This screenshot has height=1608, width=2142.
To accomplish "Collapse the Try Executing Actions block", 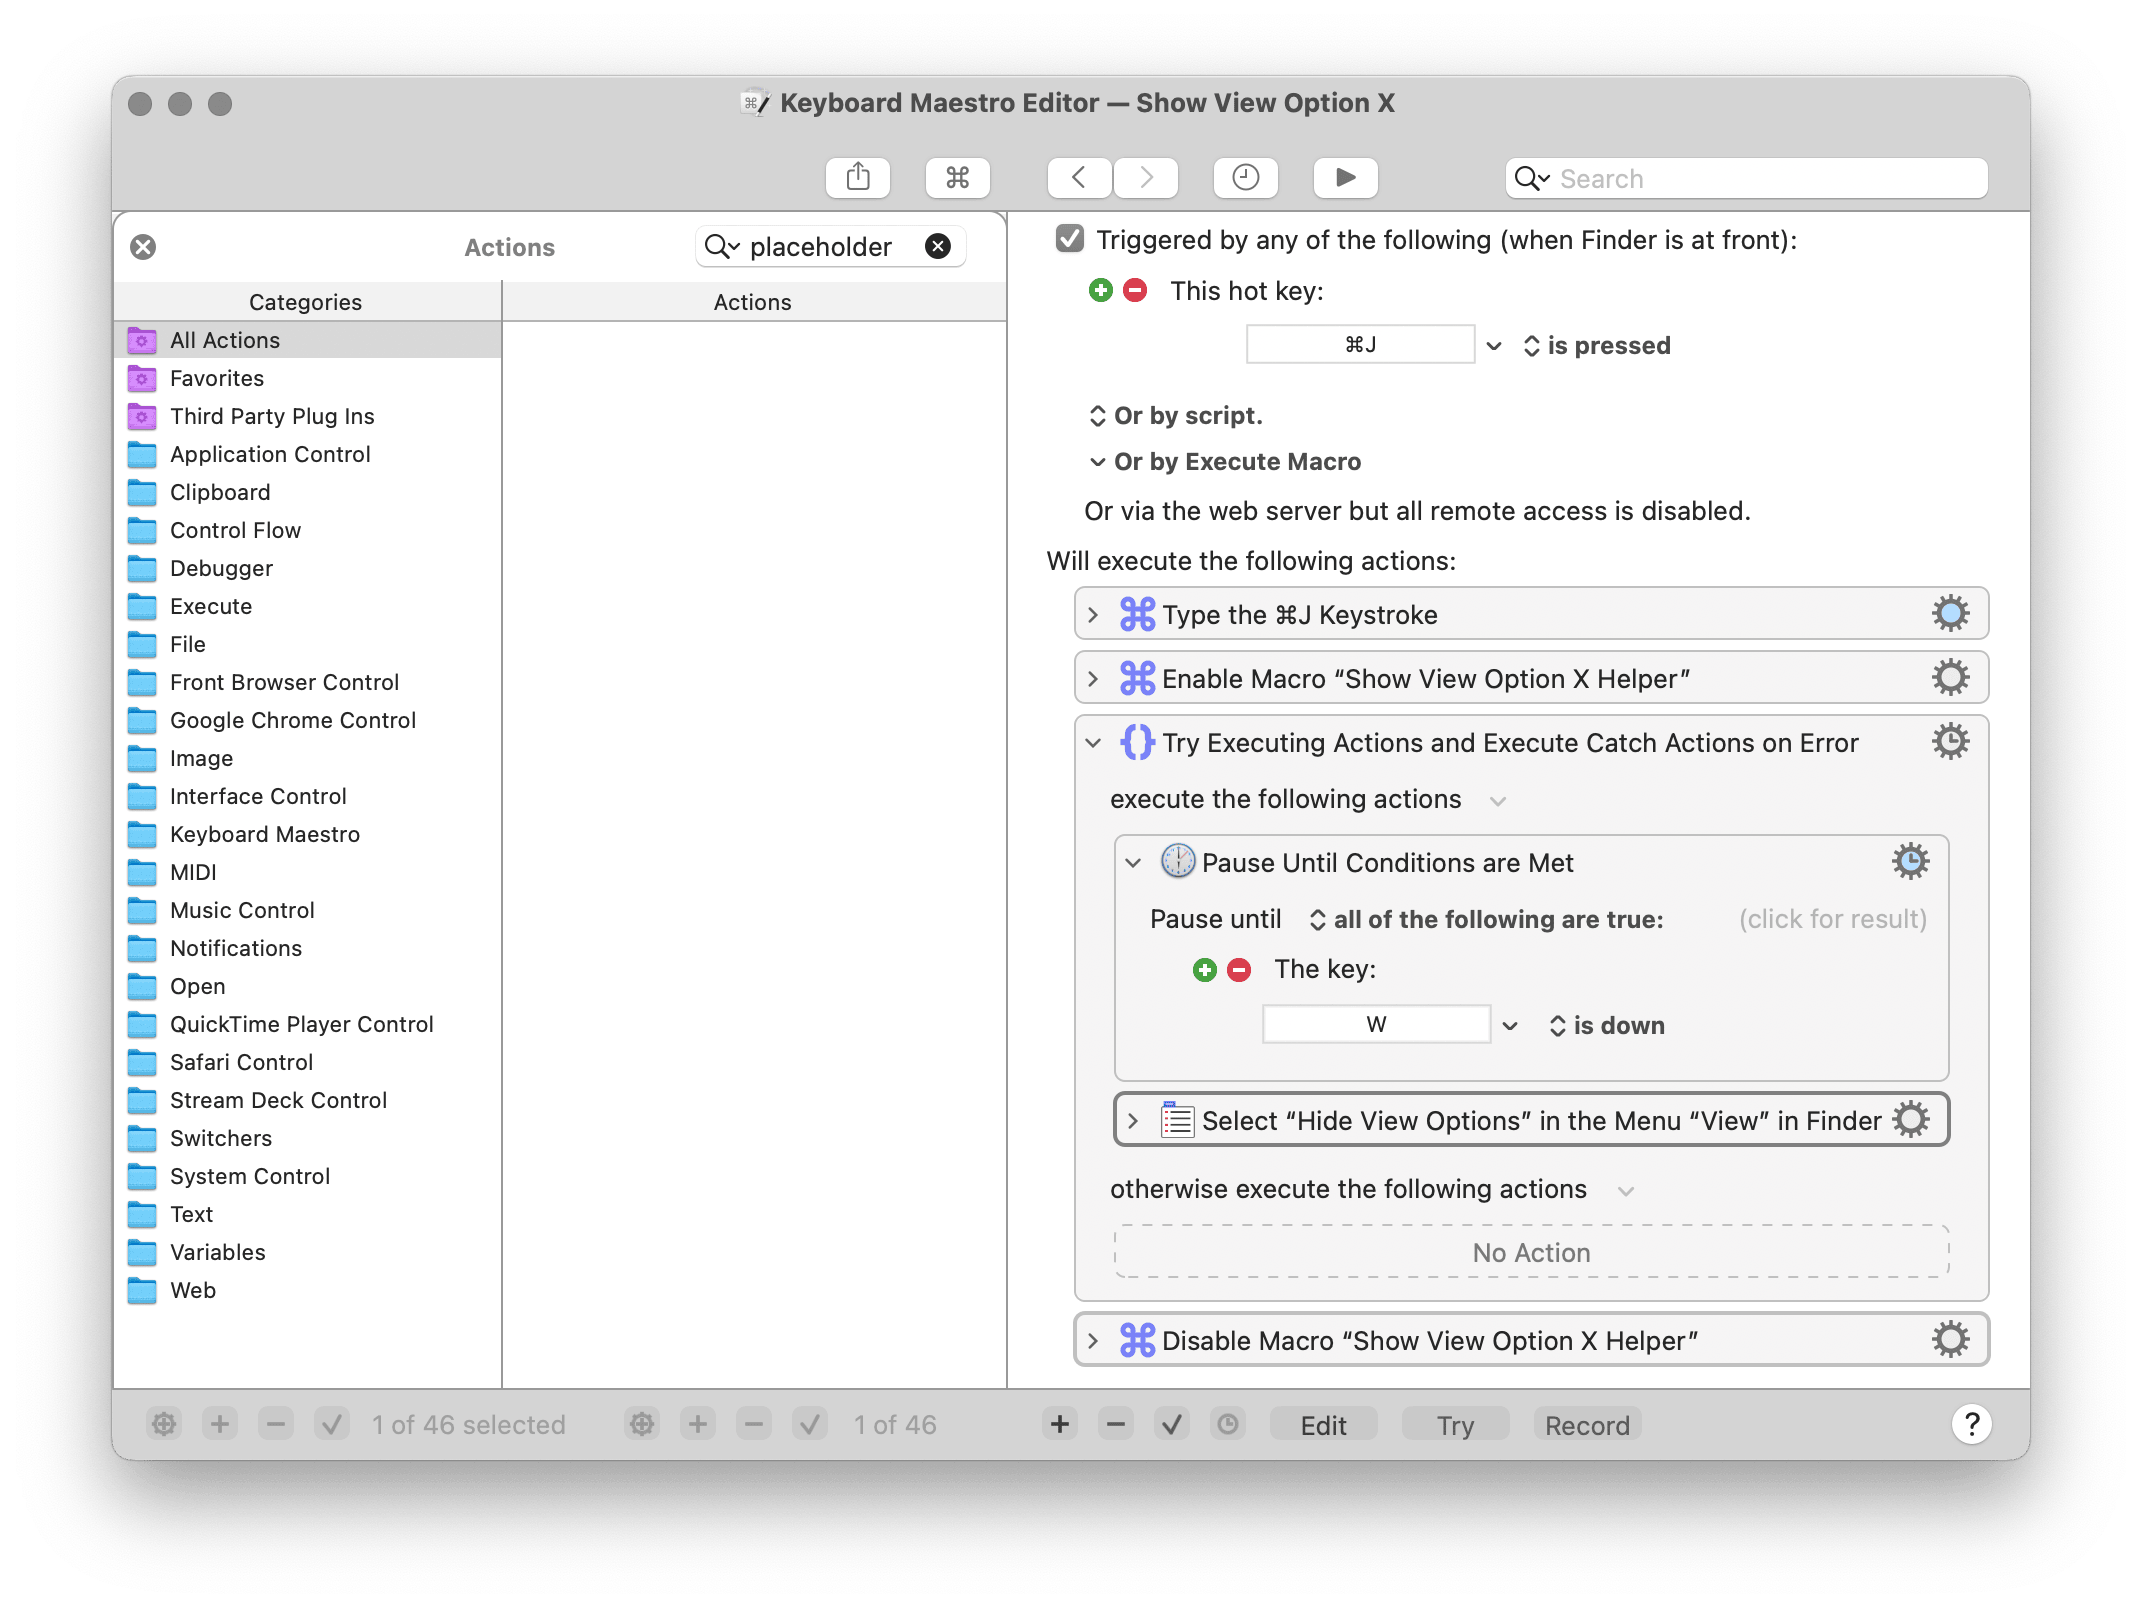I will click(x=1093, y=743).
